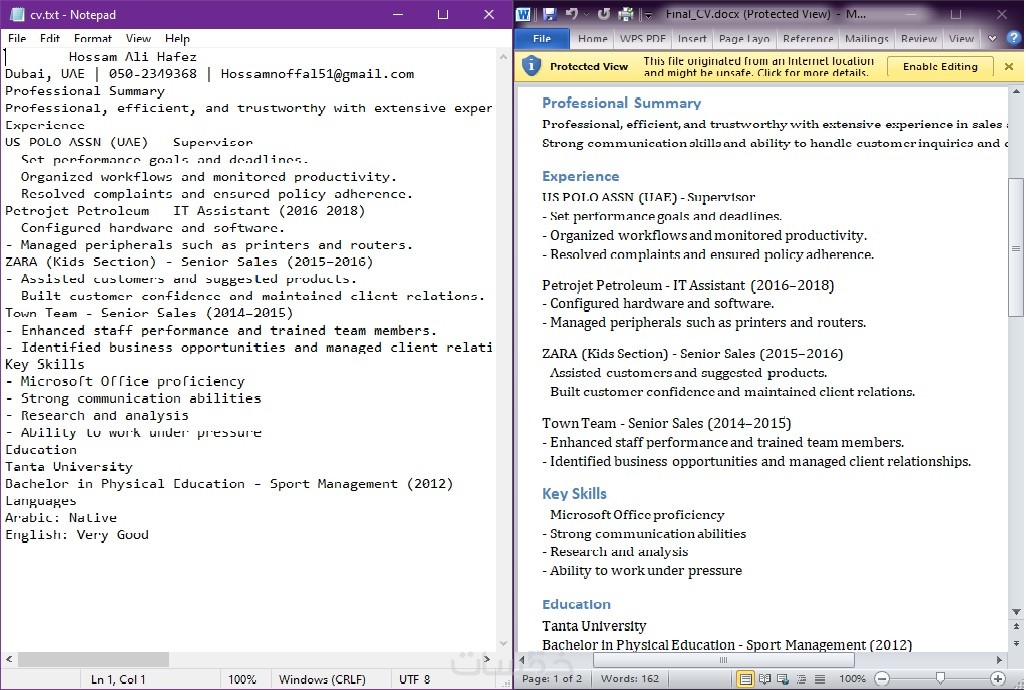Open the File tab in Word
Image resolution: width=1026 pixels, height=690 pixels.
click(542, 39)
